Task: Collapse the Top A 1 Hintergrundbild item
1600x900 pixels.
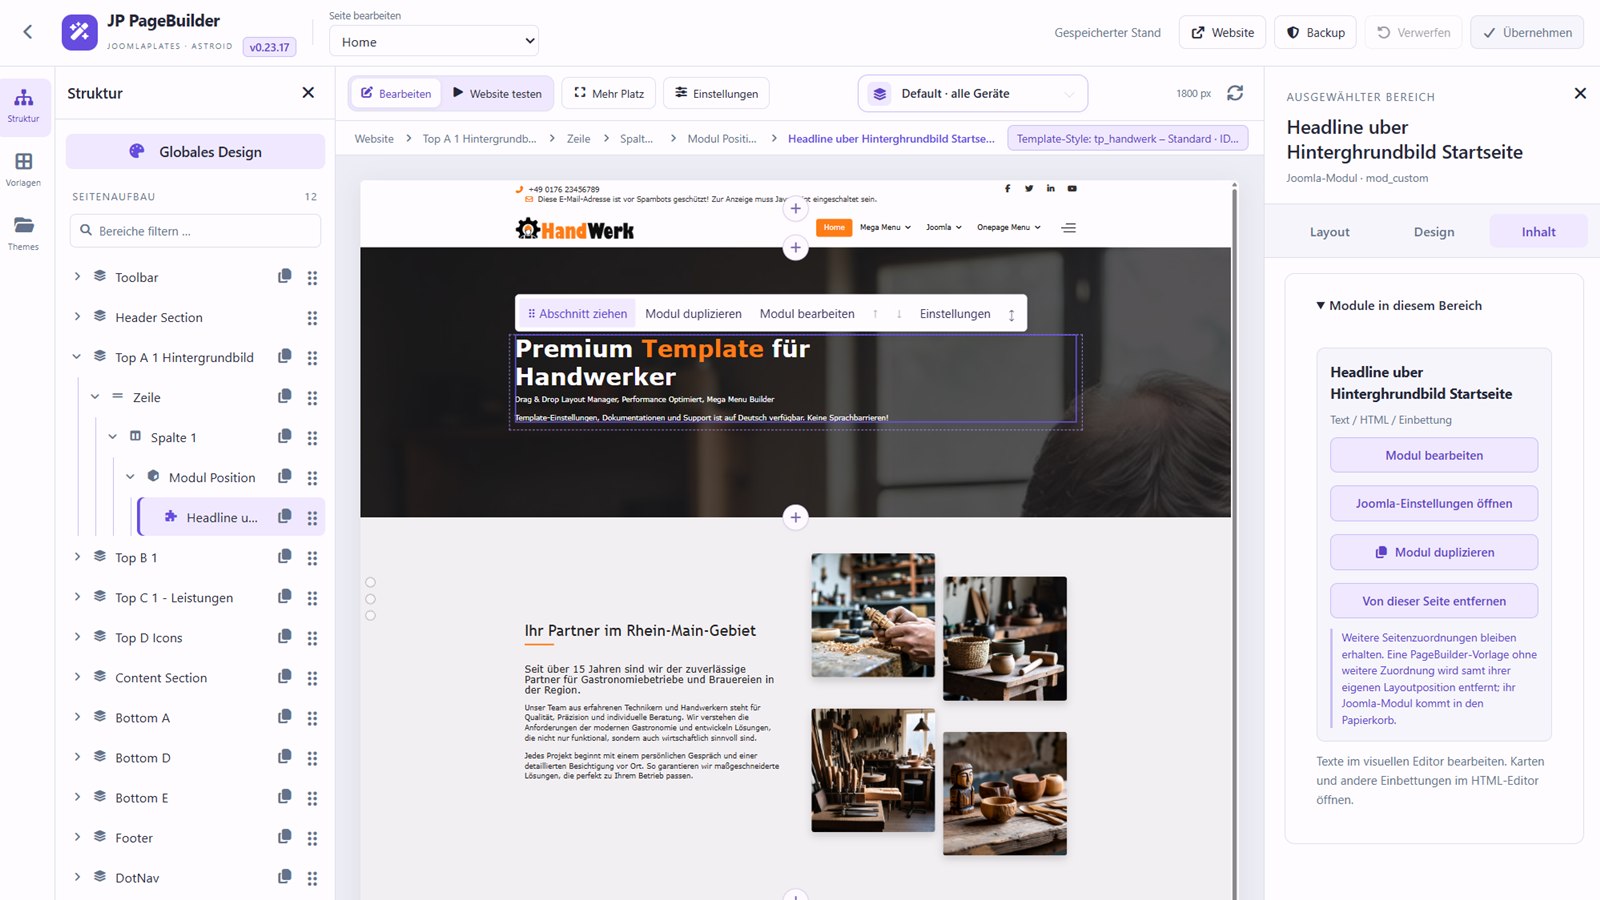Action: 77,356
